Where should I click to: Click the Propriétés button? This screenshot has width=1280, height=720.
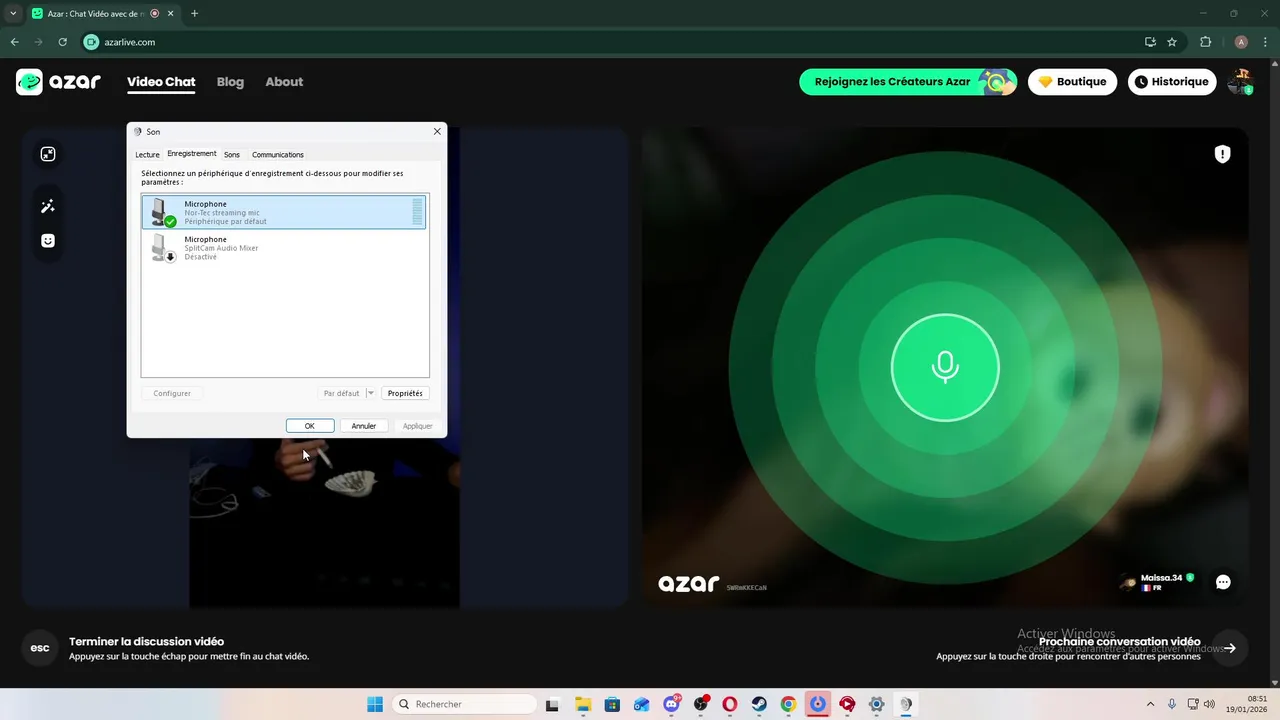[x=405, y=393]
